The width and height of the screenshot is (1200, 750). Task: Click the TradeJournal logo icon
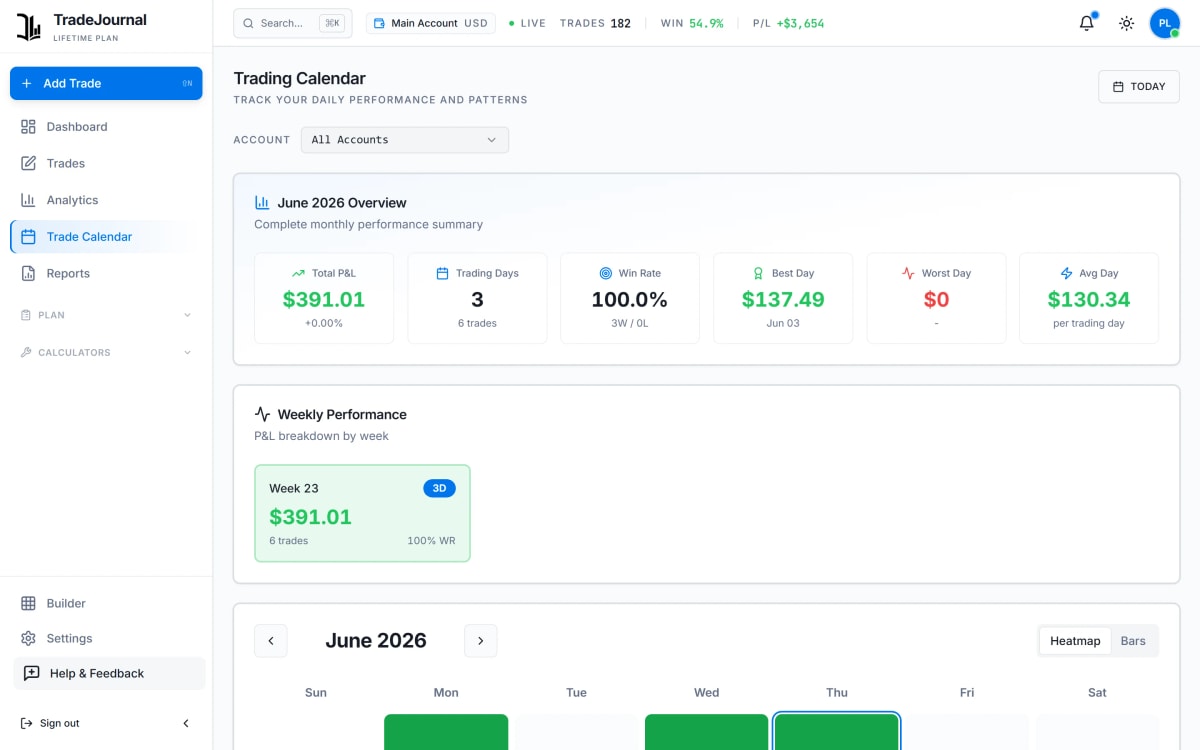[28, 27]
